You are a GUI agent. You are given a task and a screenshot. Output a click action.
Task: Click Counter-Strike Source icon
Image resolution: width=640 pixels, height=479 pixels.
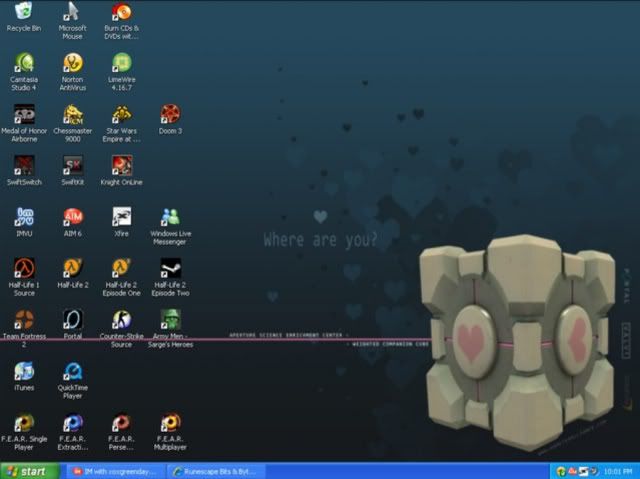point(121,319)
